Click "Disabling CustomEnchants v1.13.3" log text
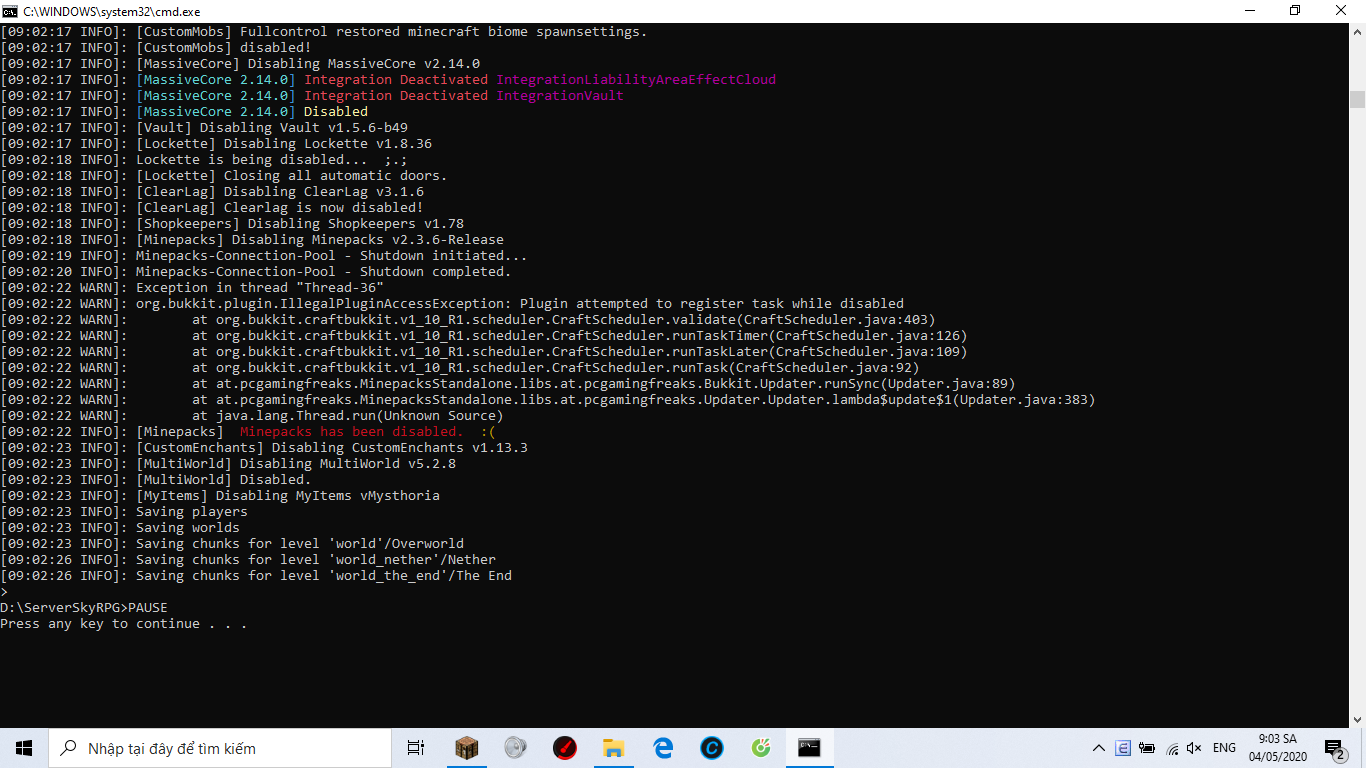This screenshot has width=1366, height=768. pyautogui.click(x=400, y=448)
